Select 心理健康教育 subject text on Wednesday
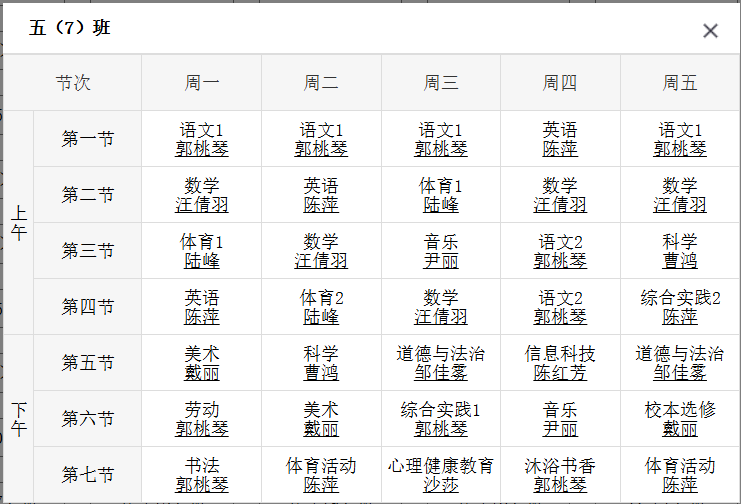Image resolution: width=741 pixels, height=504 pixels. (441, 466)
